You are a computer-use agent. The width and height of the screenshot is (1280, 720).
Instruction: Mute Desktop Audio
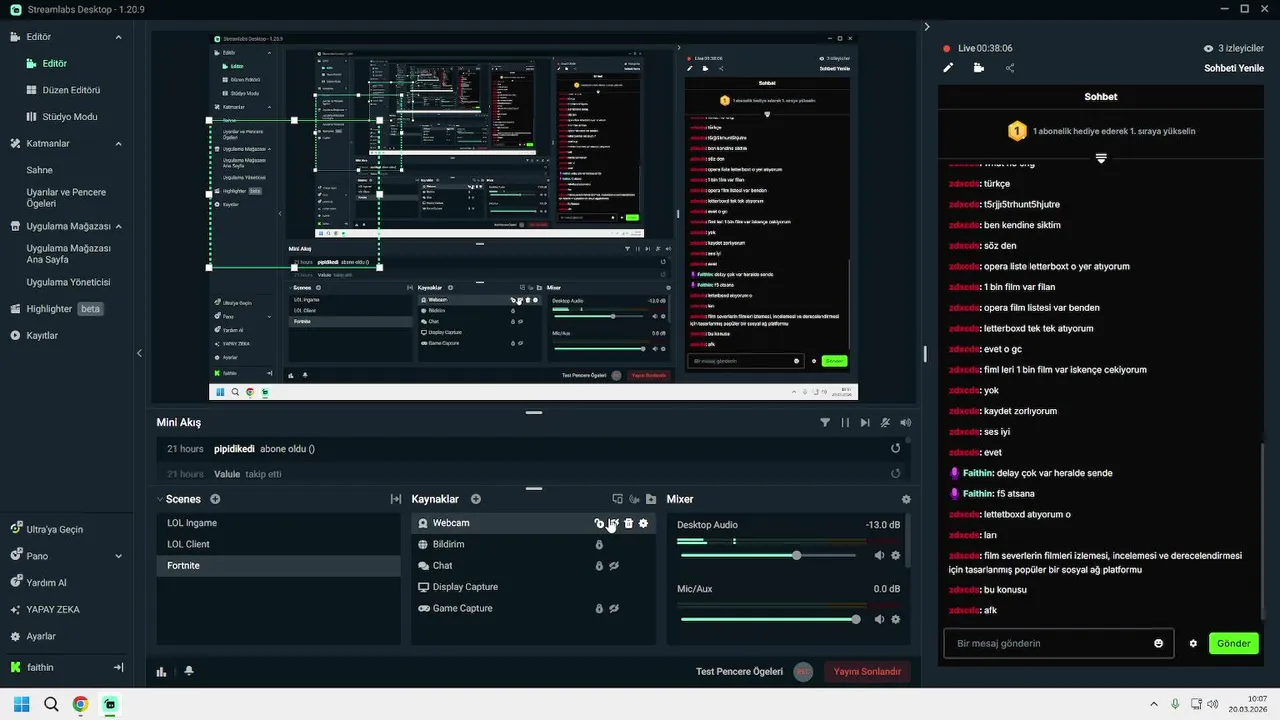(x=879, y=555)
